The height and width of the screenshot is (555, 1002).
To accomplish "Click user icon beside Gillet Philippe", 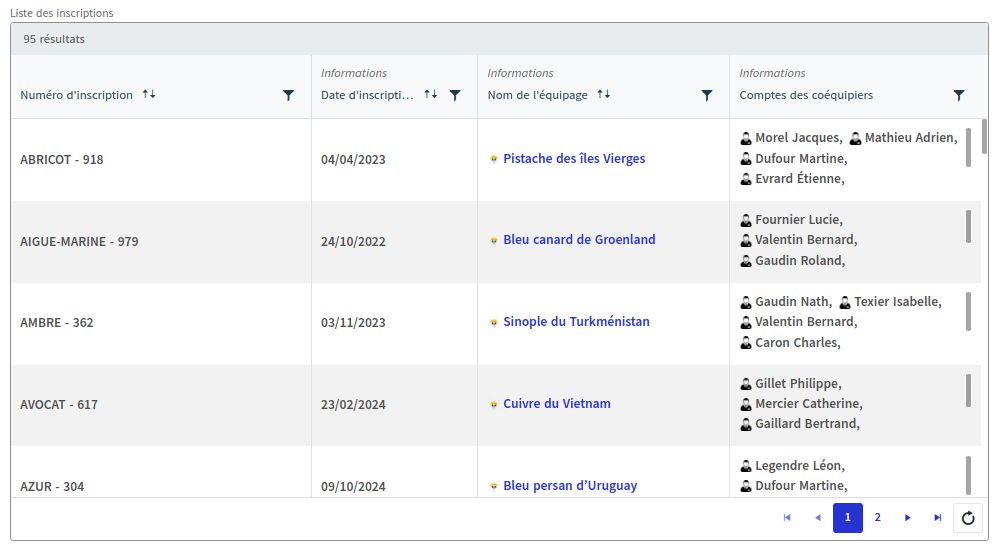I will pos(746,384).
